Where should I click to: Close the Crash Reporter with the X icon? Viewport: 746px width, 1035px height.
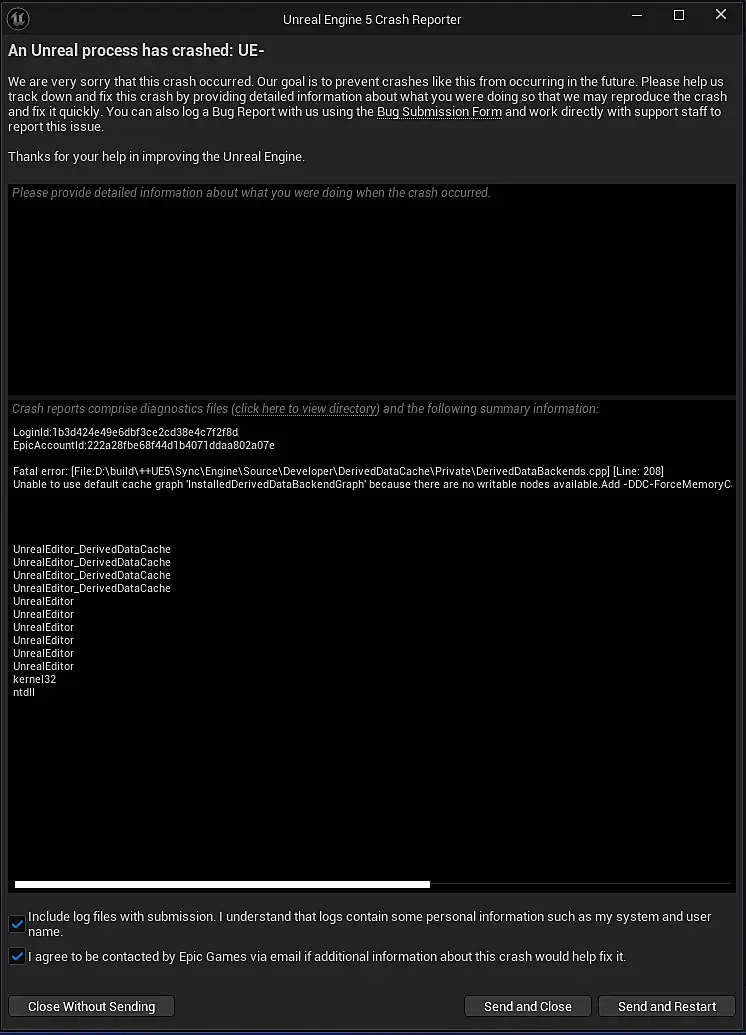pyautogui.click(x=721, y=15)
